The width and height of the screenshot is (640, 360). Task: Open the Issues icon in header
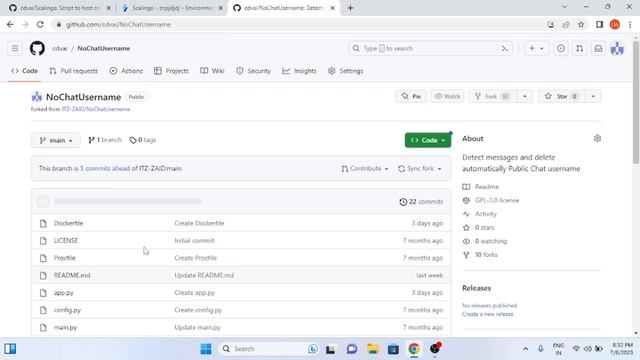pos(561,49)
